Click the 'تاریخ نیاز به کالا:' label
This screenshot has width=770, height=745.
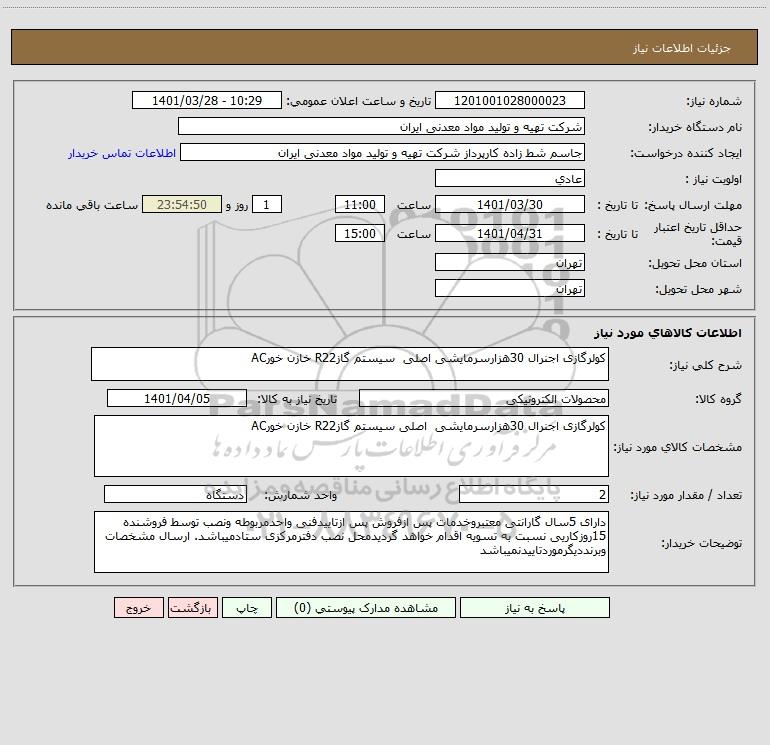(298, 399)
